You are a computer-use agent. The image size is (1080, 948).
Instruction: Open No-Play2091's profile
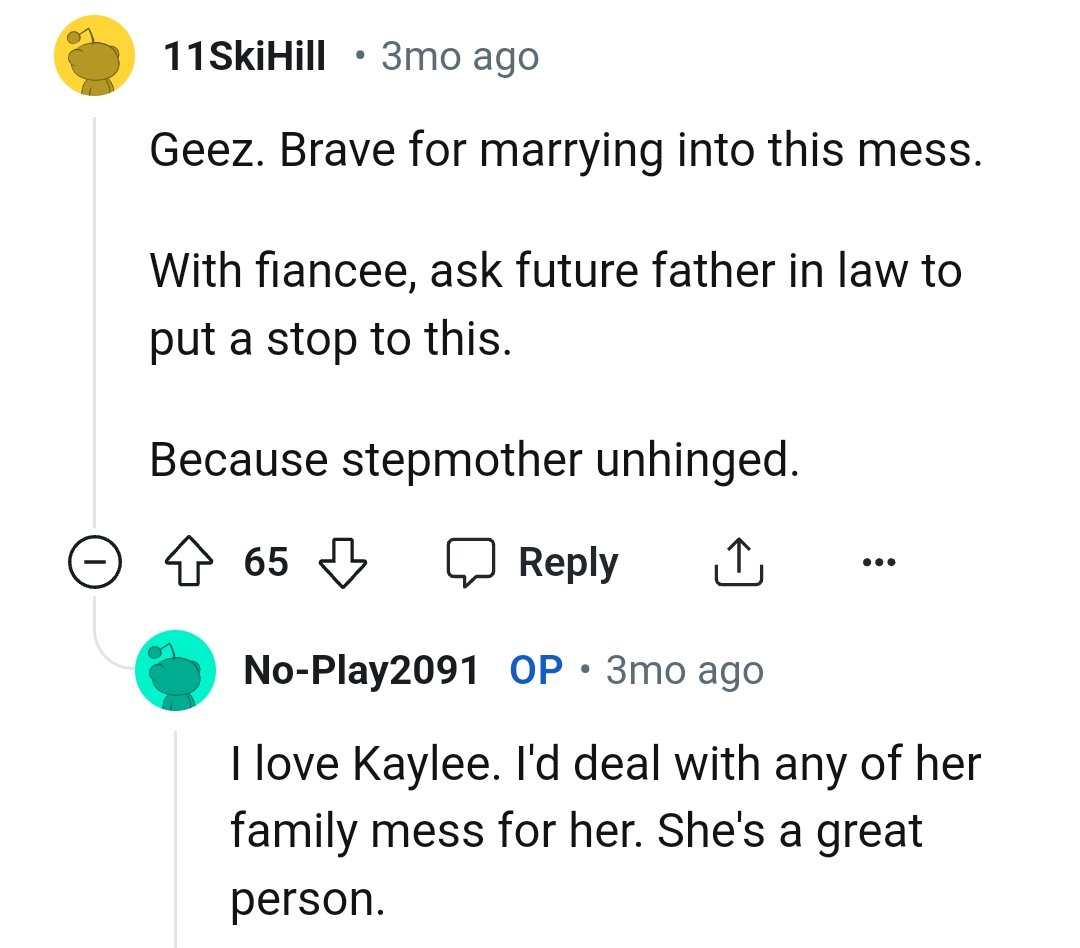pyautogui.click(x=363, y=670)
